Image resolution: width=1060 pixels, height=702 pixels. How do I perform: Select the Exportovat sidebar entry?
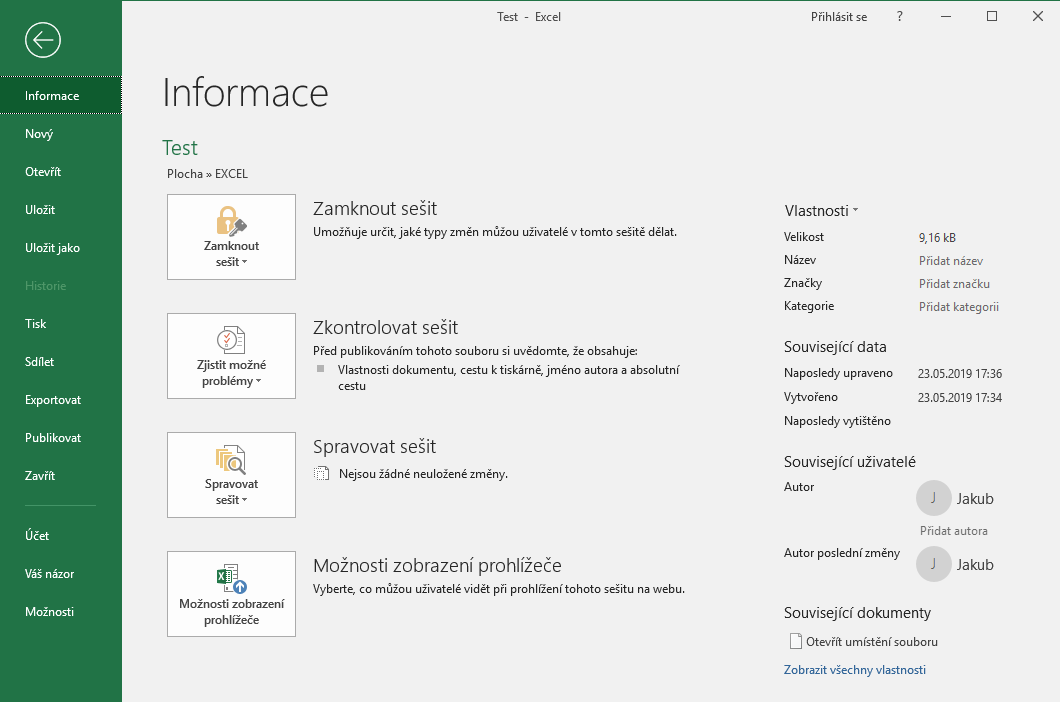[55, 399]
